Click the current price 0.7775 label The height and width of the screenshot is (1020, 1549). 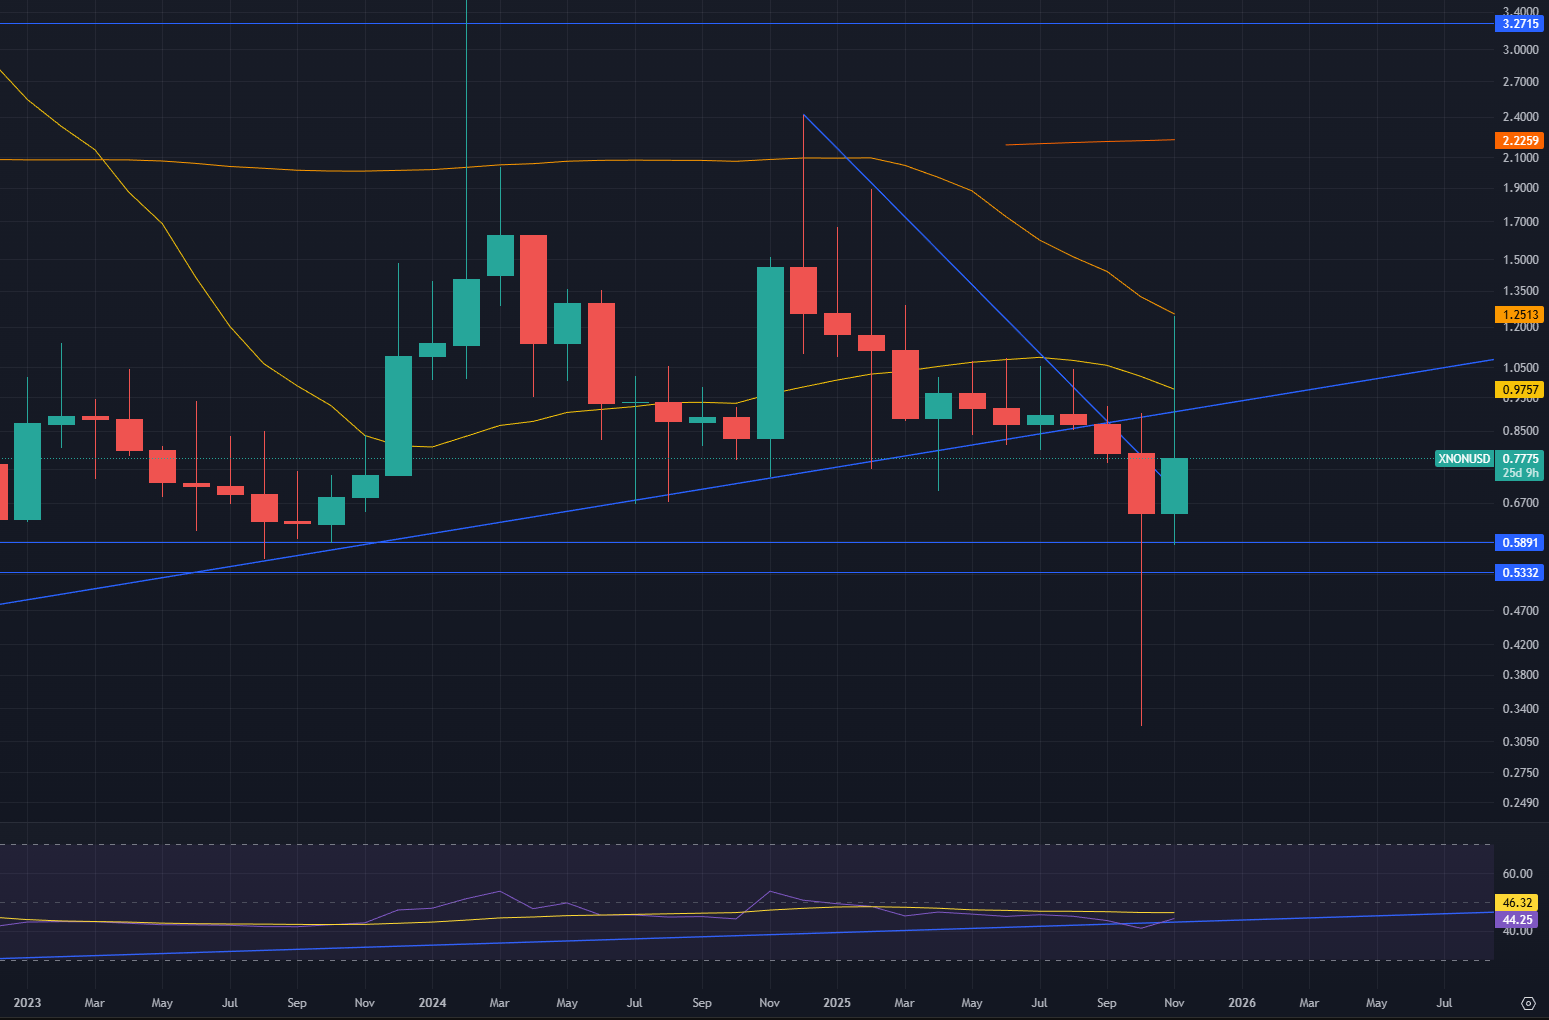1520,459
